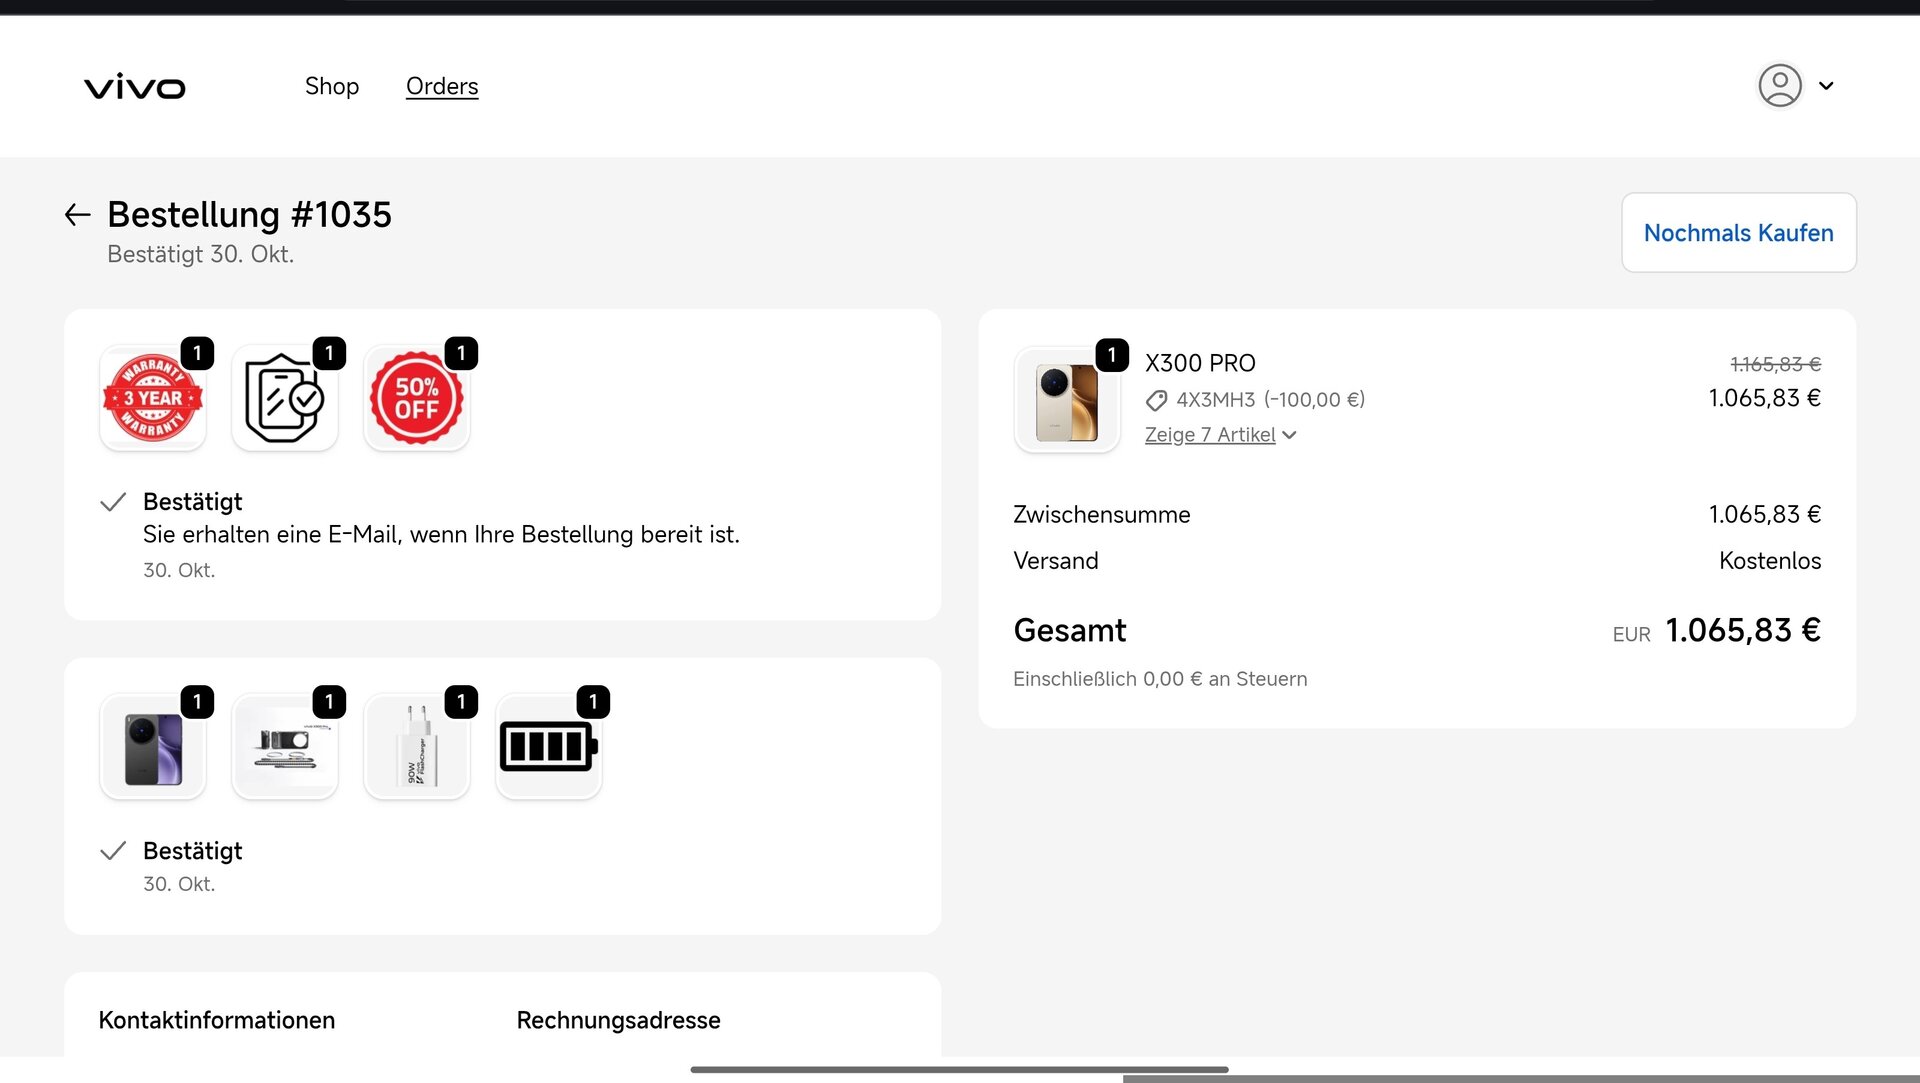The image size is (1920, 1083).
Task: Click the 90W FlashCharge charger thumbnail
Action: coord(417,747)
